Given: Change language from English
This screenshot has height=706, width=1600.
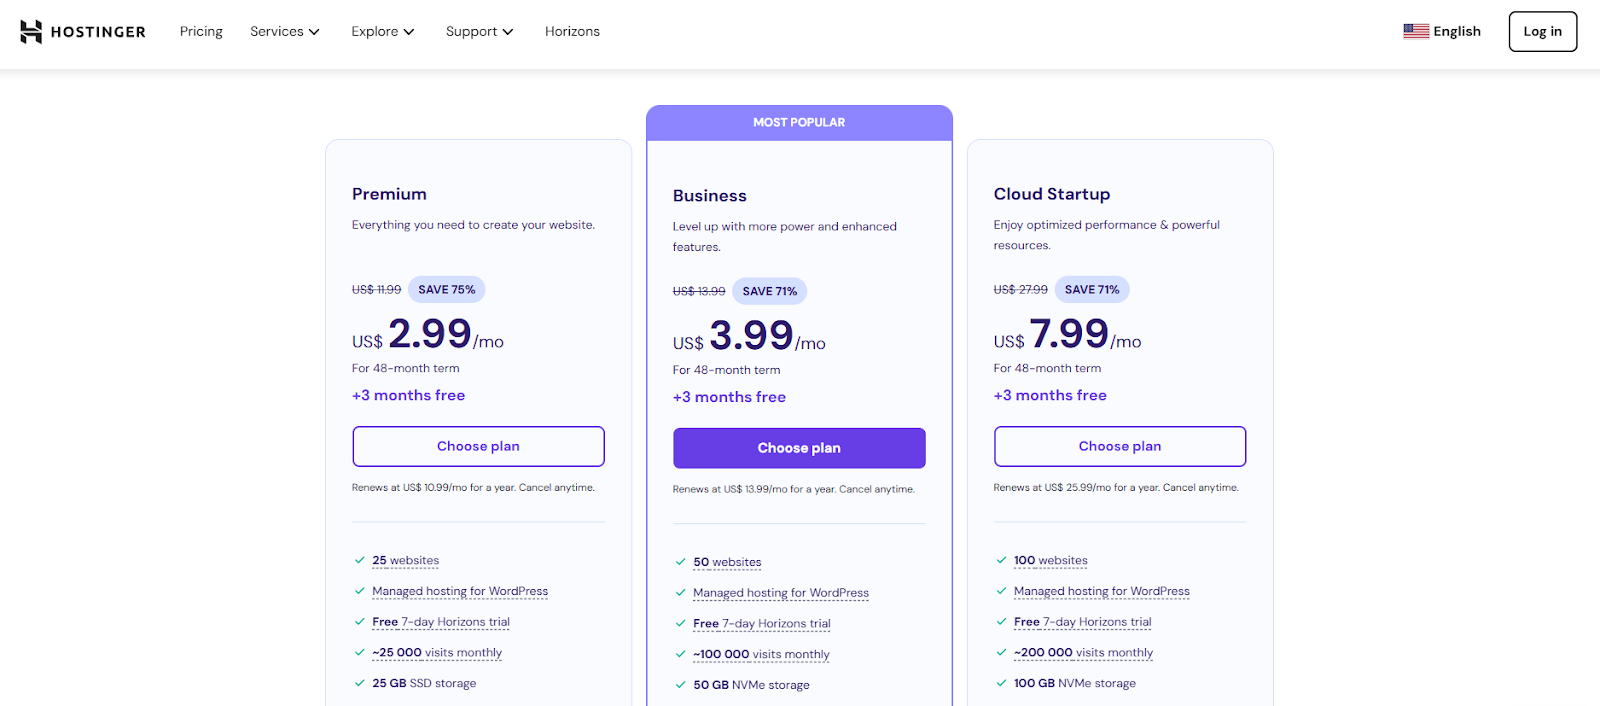Looking at the screenshot, I should [1442, 31].
